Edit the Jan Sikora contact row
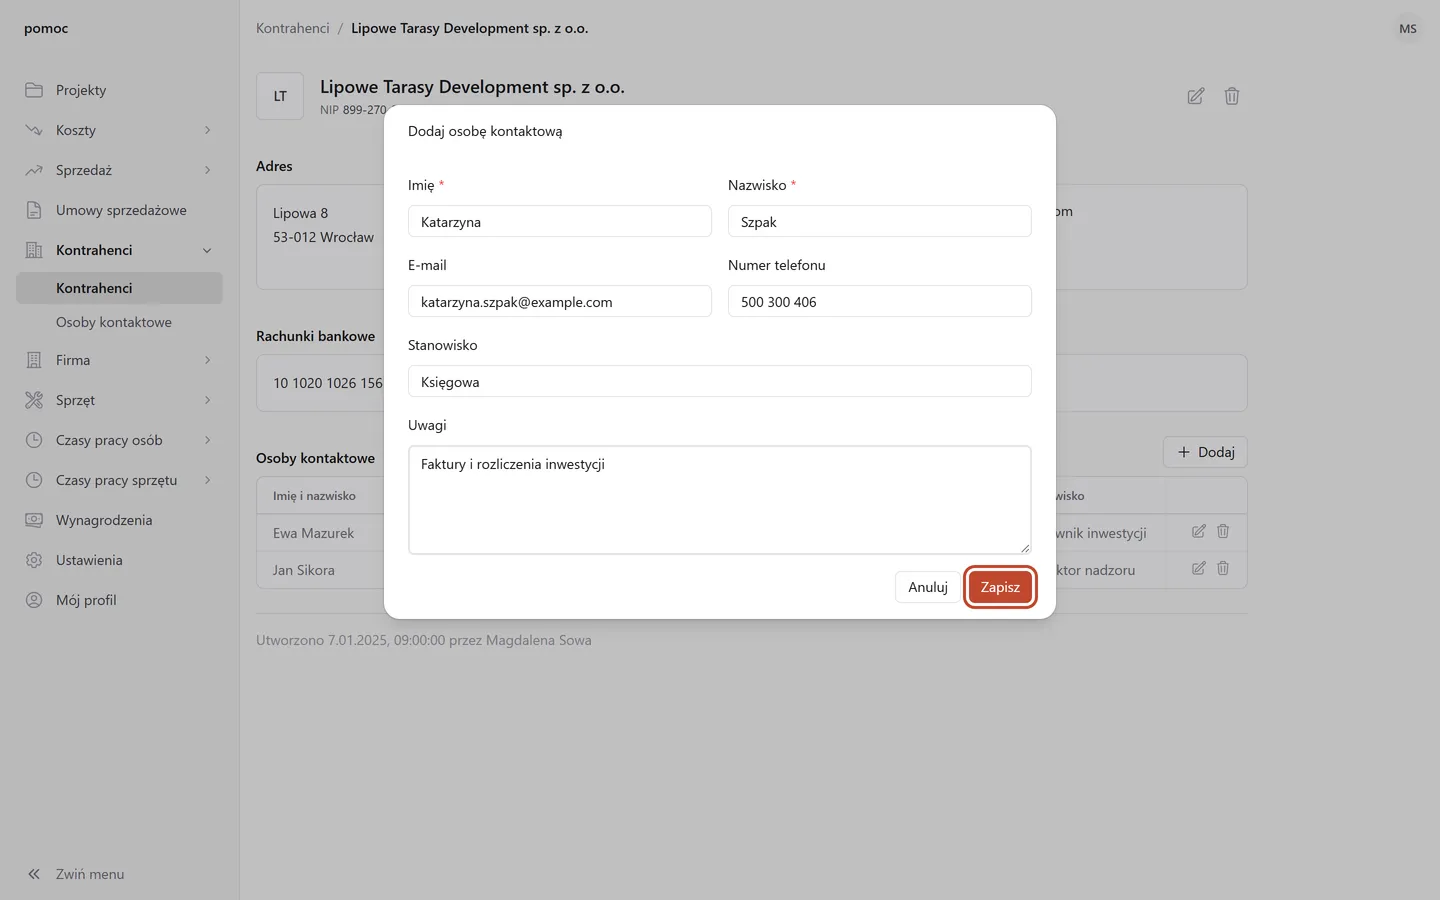 tap(1199, 569)
